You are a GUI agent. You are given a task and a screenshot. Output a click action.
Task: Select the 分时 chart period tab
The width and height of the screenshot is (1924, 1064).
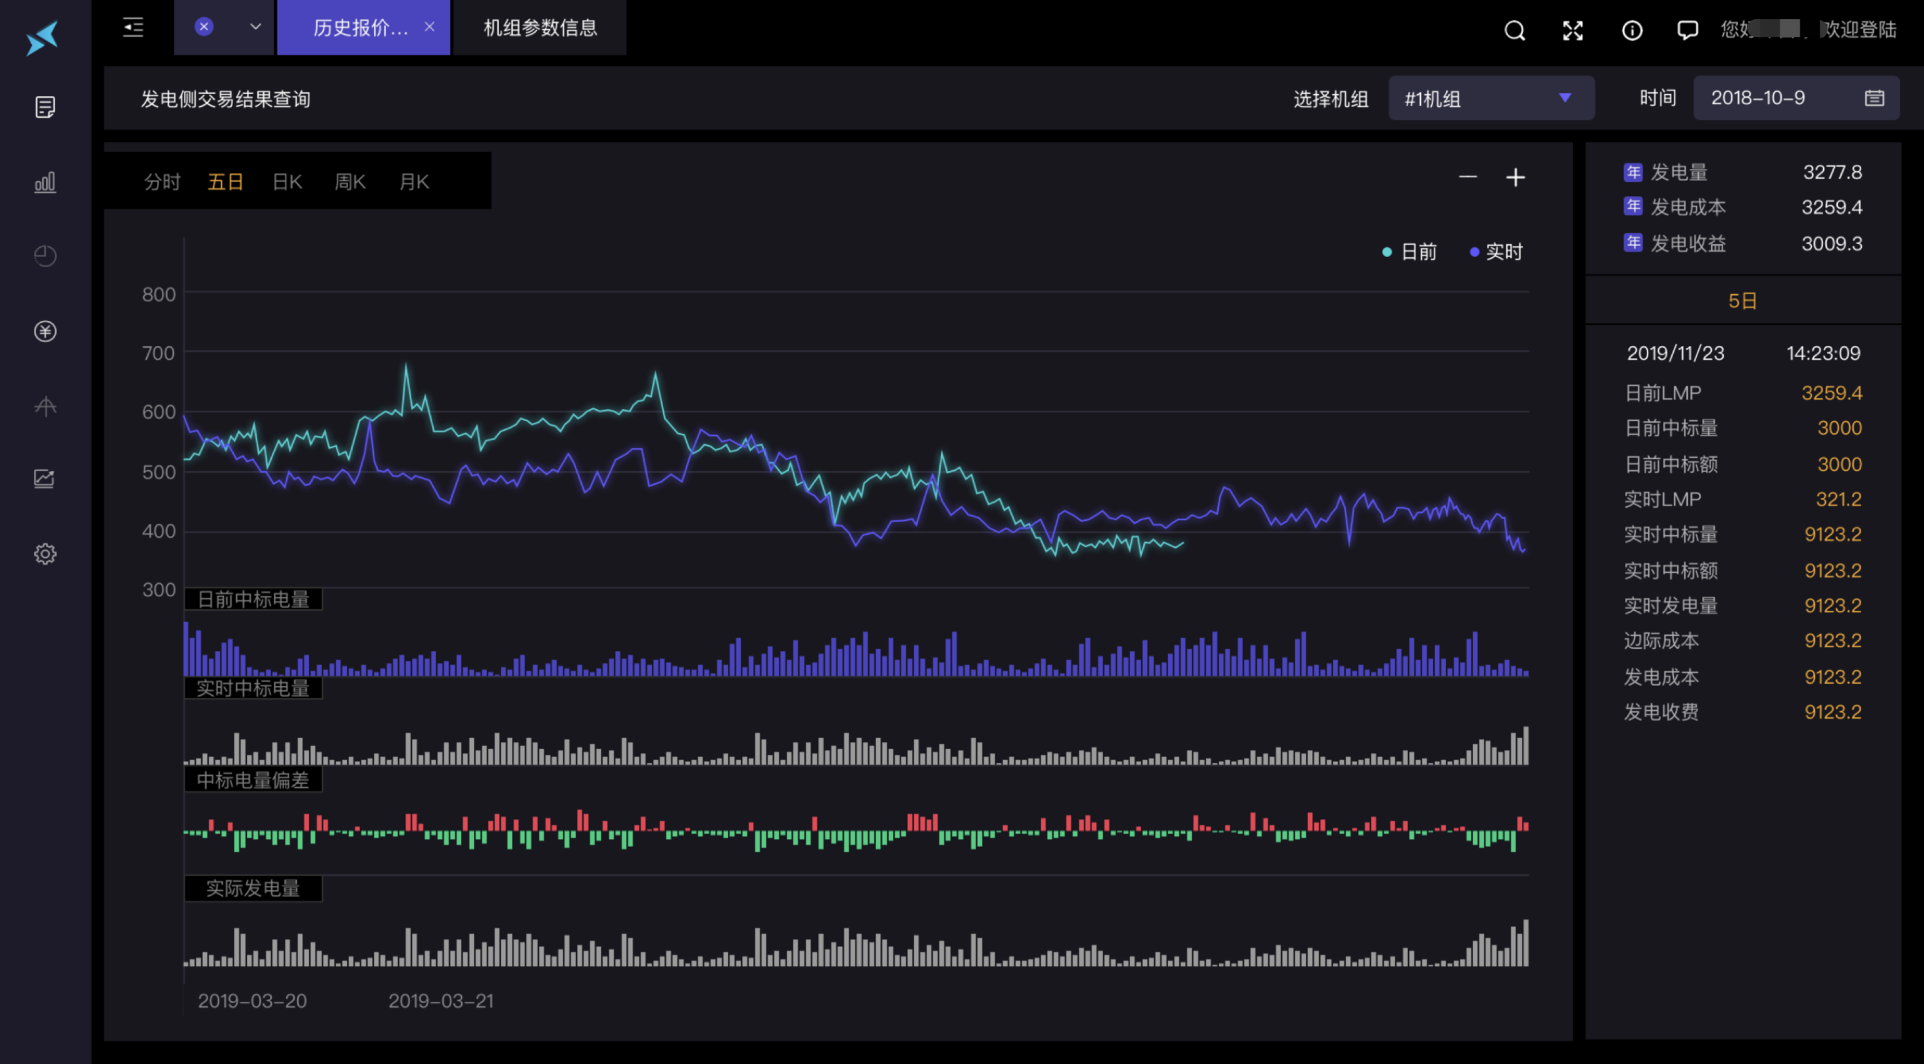pos(162,182)
